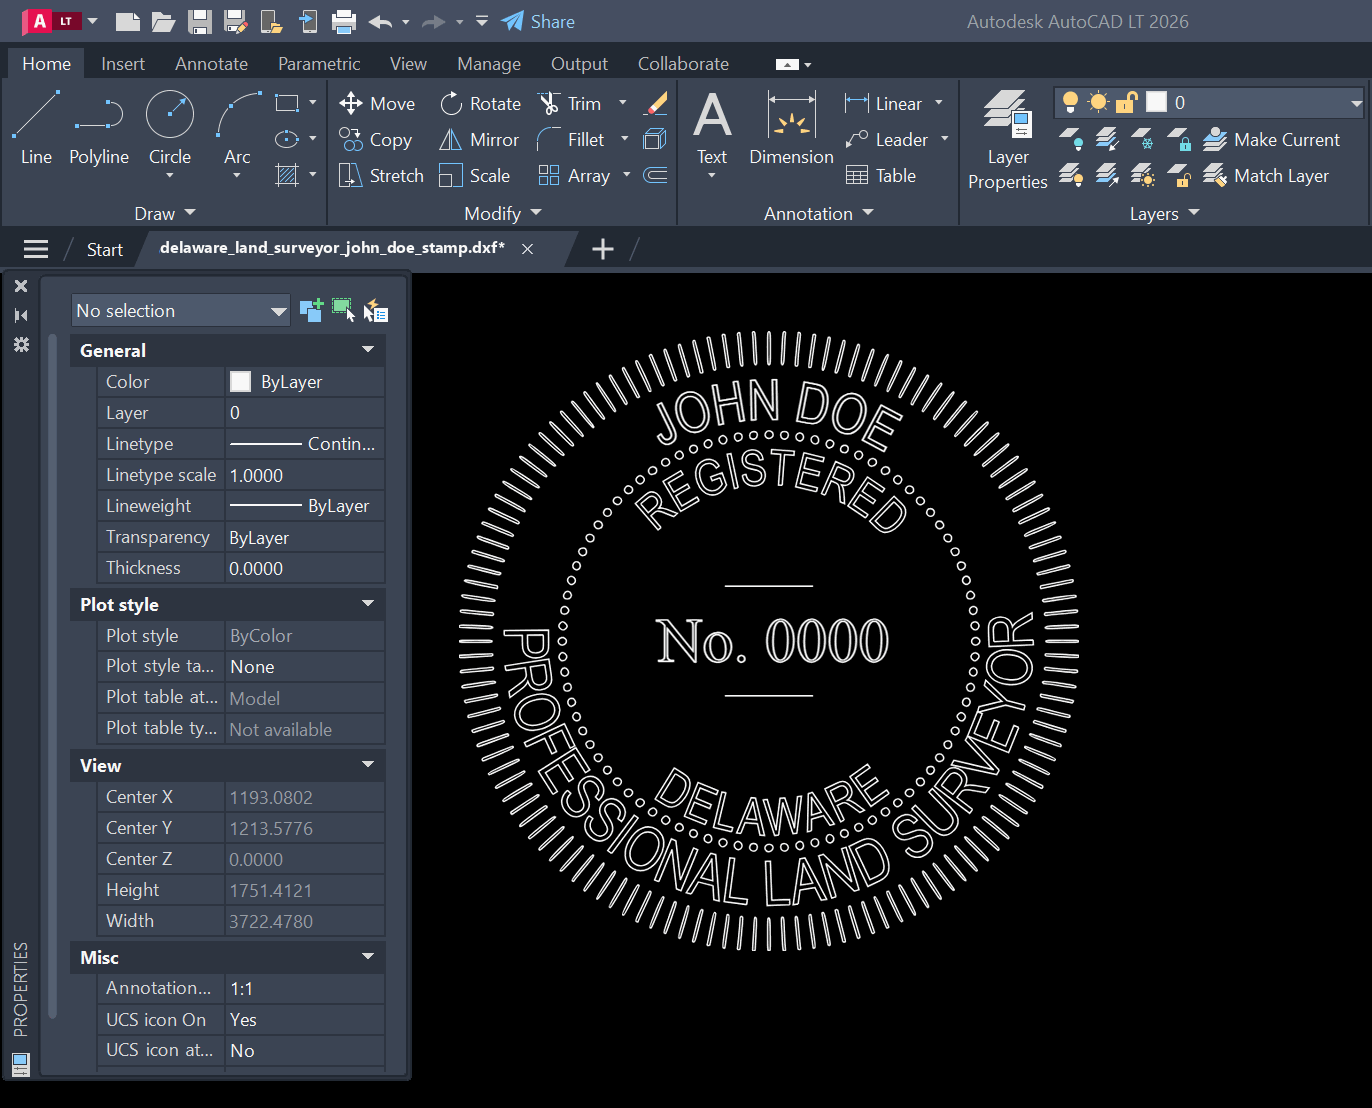The image size is (1372, 1108).
Task: Click the layer 0 color swatch
Action: tap(1156, 102)
